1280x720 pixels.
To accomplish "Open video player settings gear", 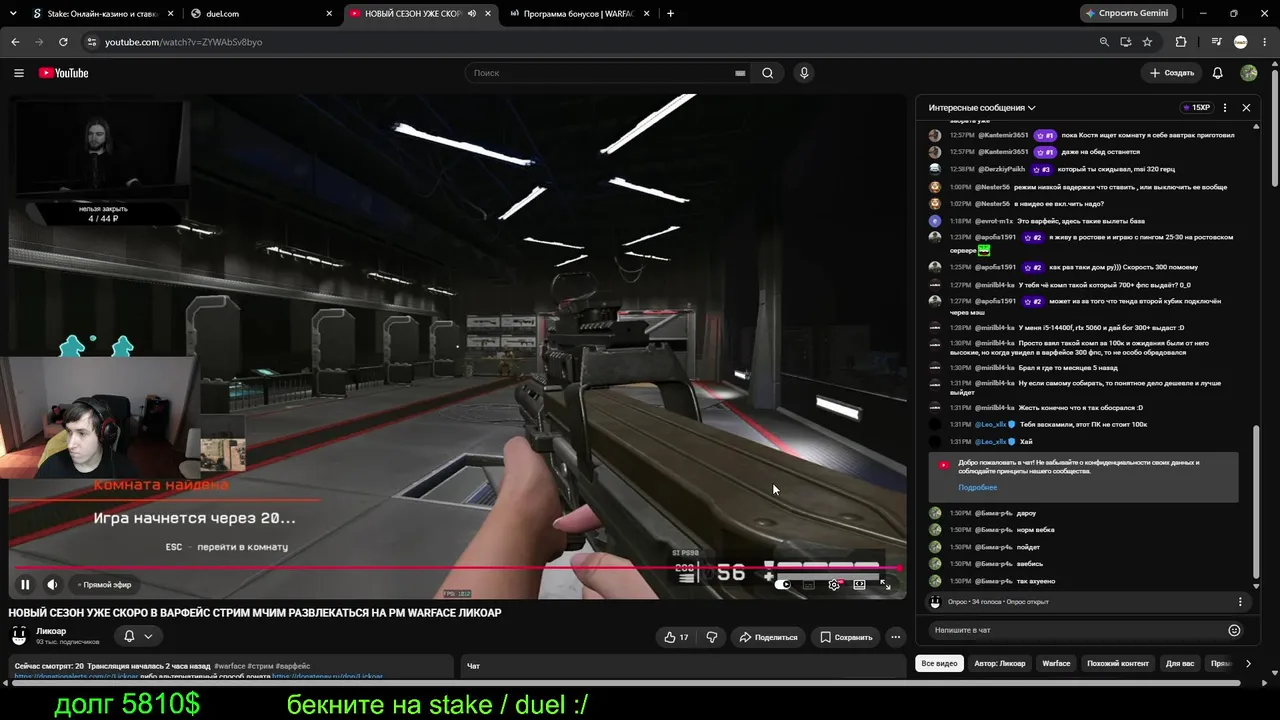I will pyautogui.click(x=834, y=585).
